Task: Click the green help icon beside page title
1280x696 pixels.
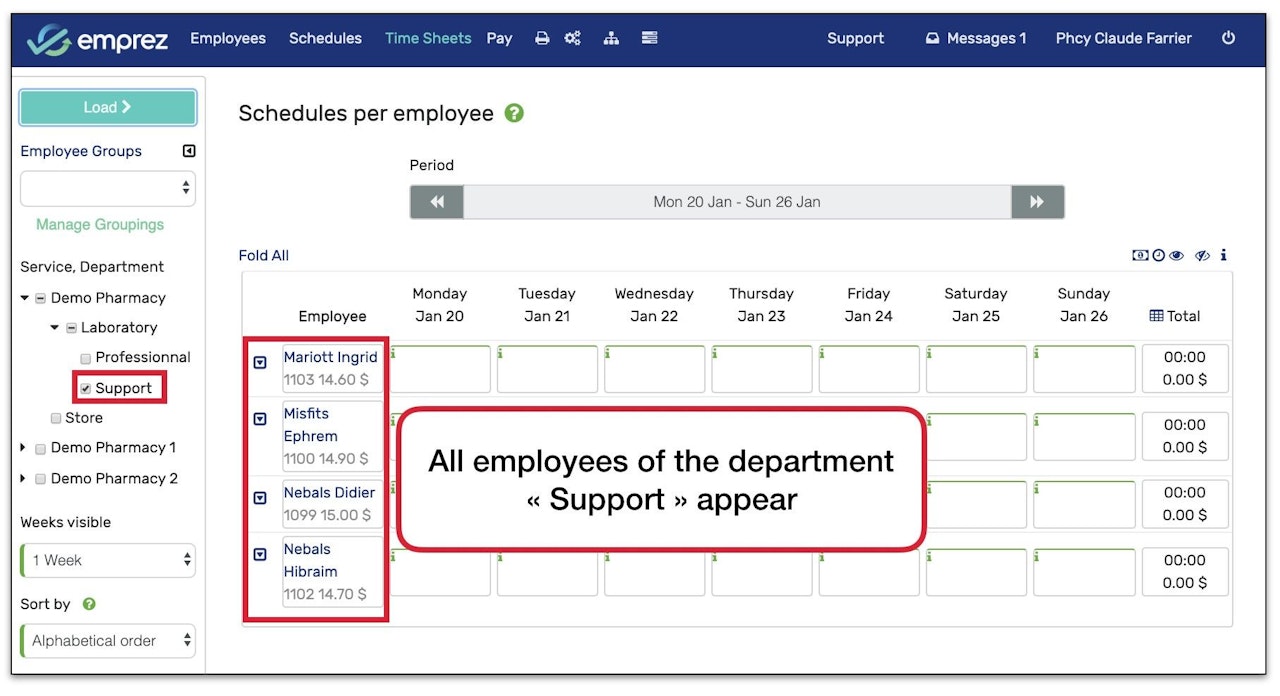Action: pos(514,113)
